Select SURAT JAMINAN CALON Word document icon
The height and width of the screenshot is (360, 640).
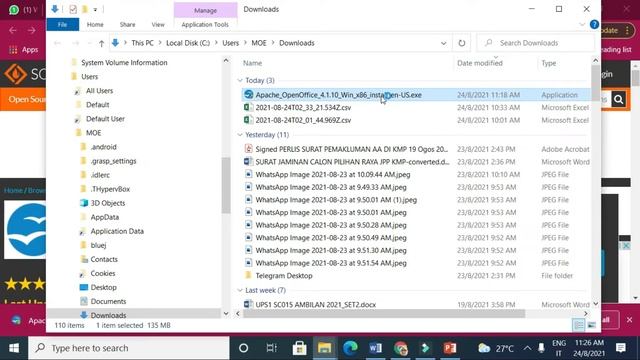point(248,162)
